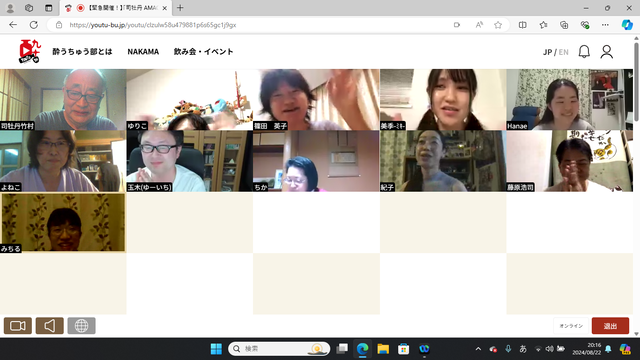The width and height of the screenshot is (640, 360).
Task: Open the browser profile icon
Action: click(x=10, y=8)
